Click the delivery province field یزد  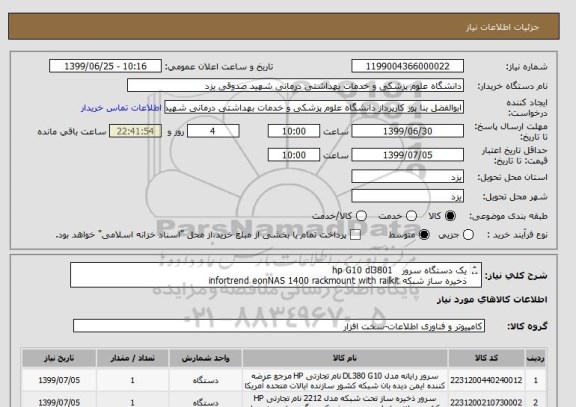tap(407, 177)
